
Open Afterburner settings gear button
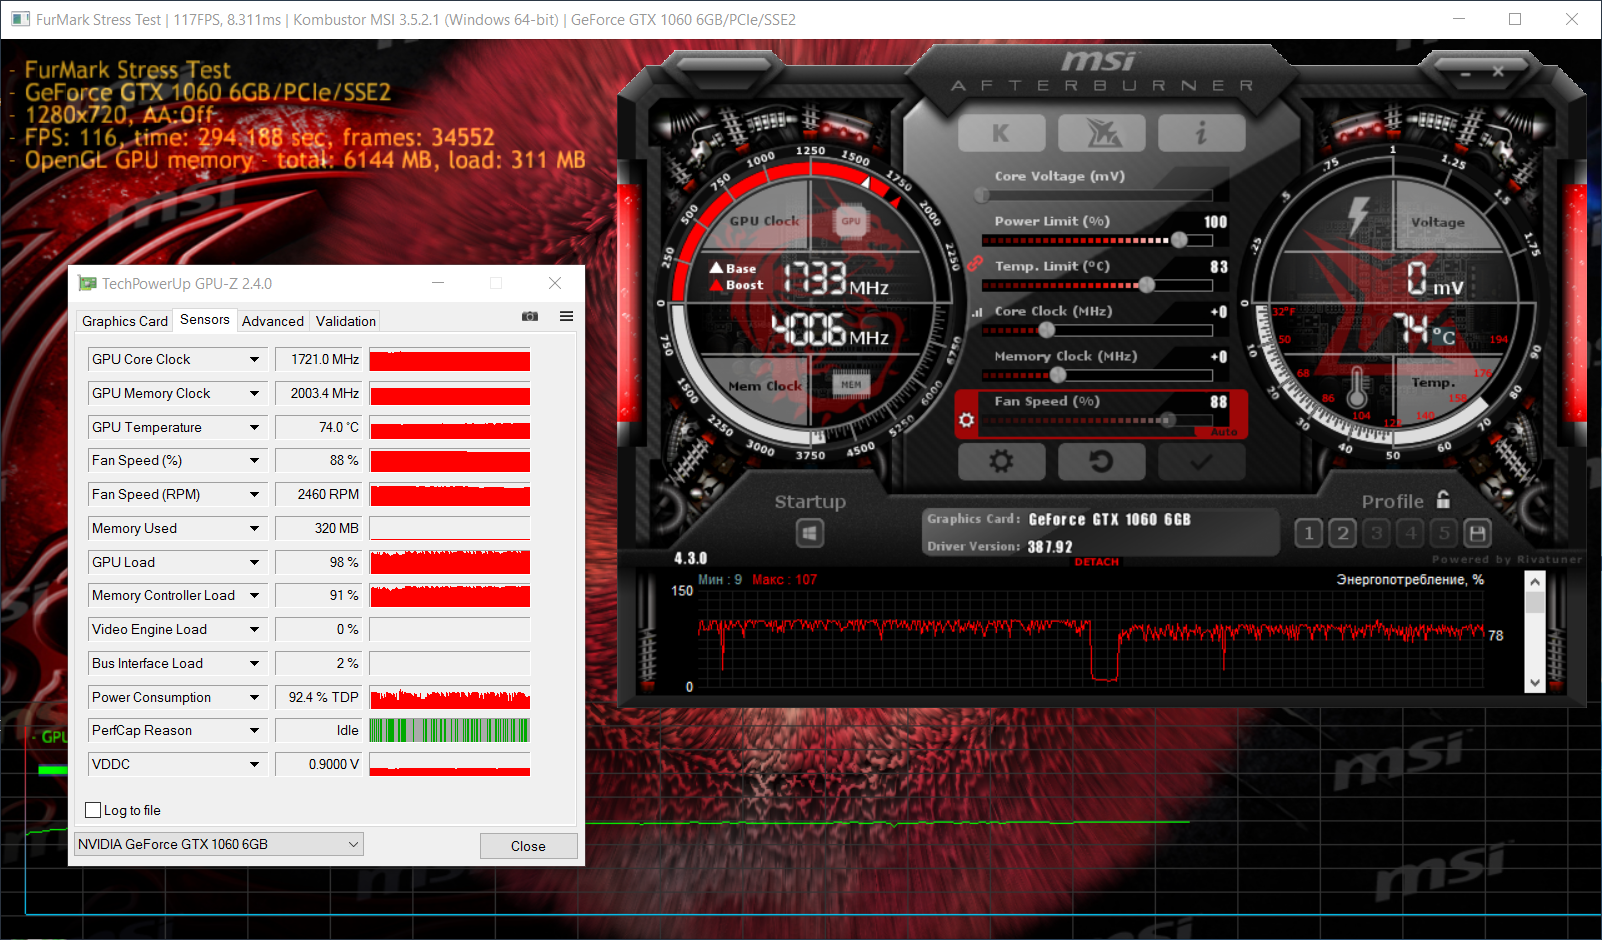coord(1001,461)
